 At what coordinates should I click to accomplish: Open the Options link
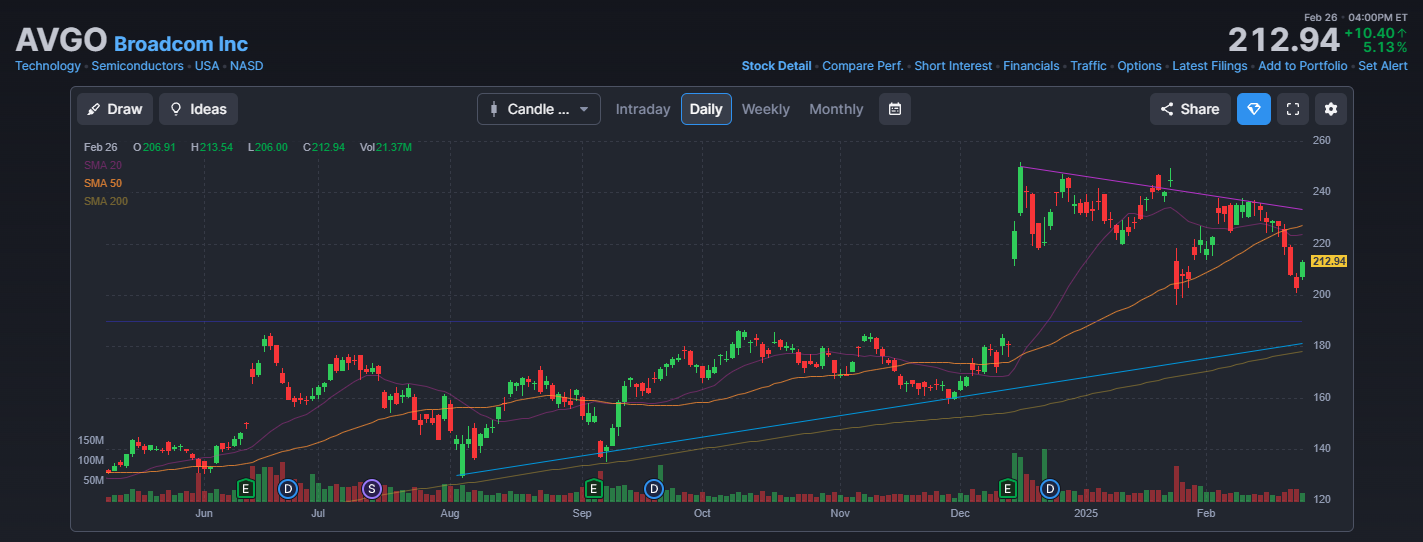coord(1139,66)
